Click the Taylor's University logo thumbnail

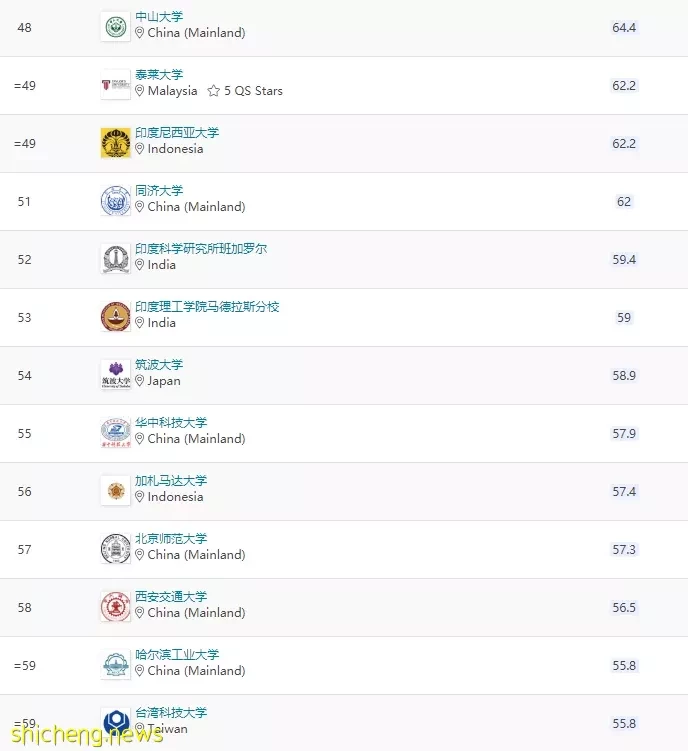pos(115,85)
